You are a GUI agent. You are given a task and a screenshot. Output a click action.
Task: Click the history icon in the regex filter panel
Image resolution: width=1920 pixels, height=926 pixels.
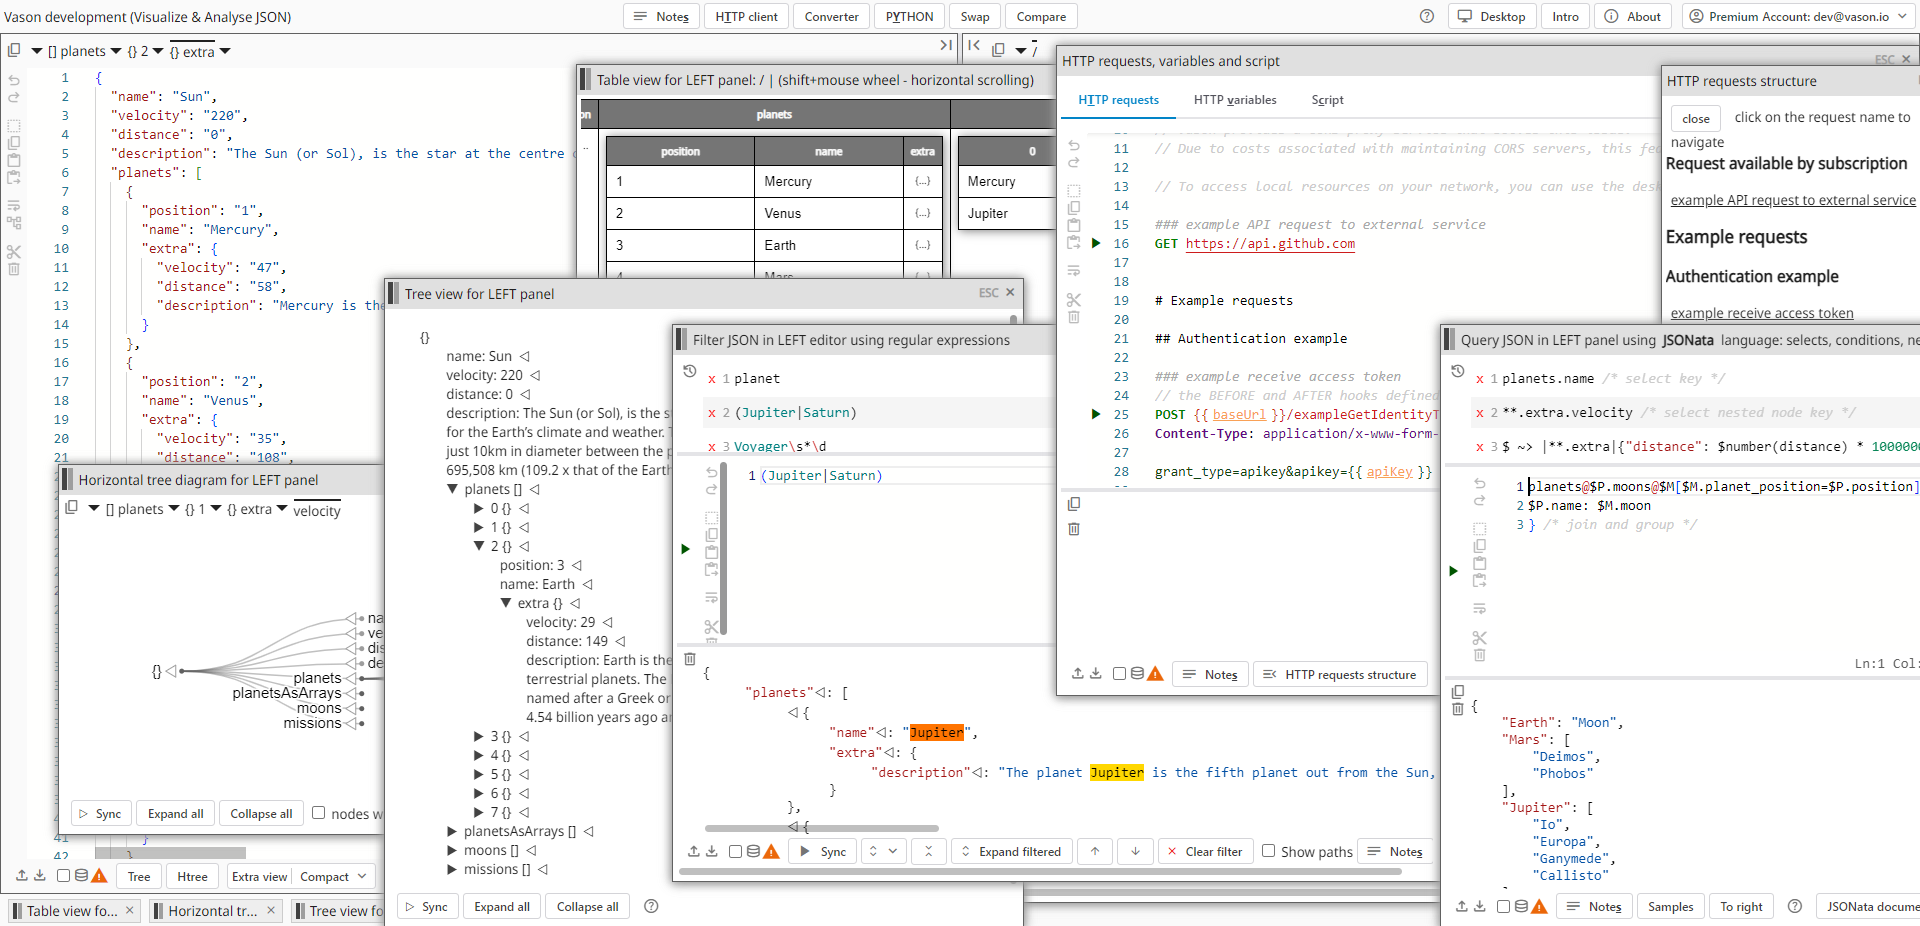coord(689,372)
